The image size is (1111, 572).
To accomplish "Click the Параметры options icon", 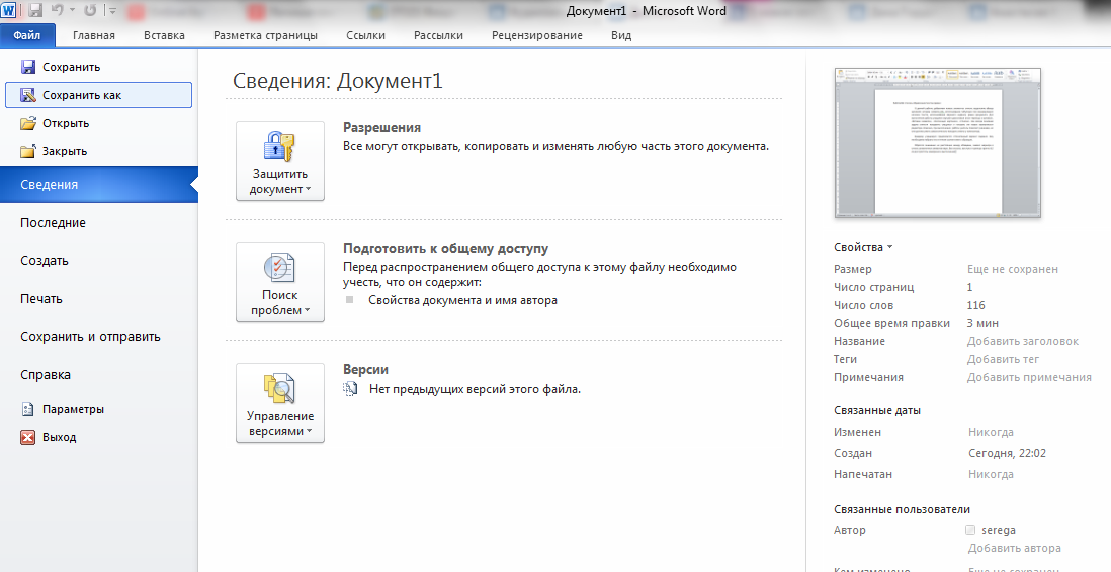I will [28, 409].
